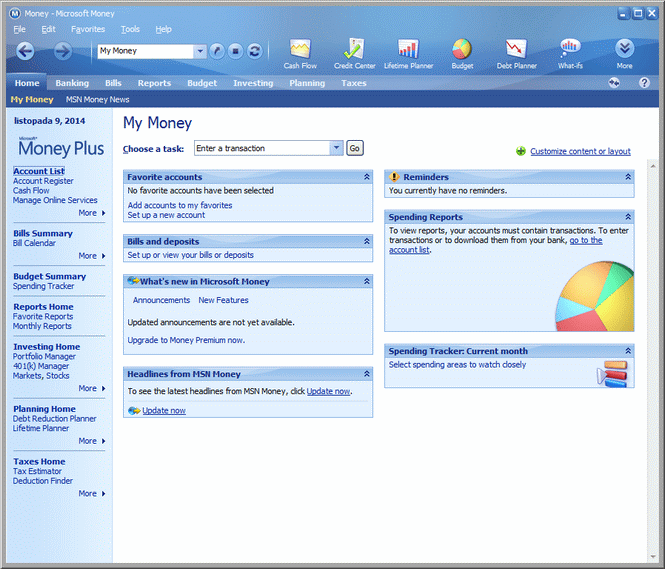Click the Refresh page icon

[255, 51]
